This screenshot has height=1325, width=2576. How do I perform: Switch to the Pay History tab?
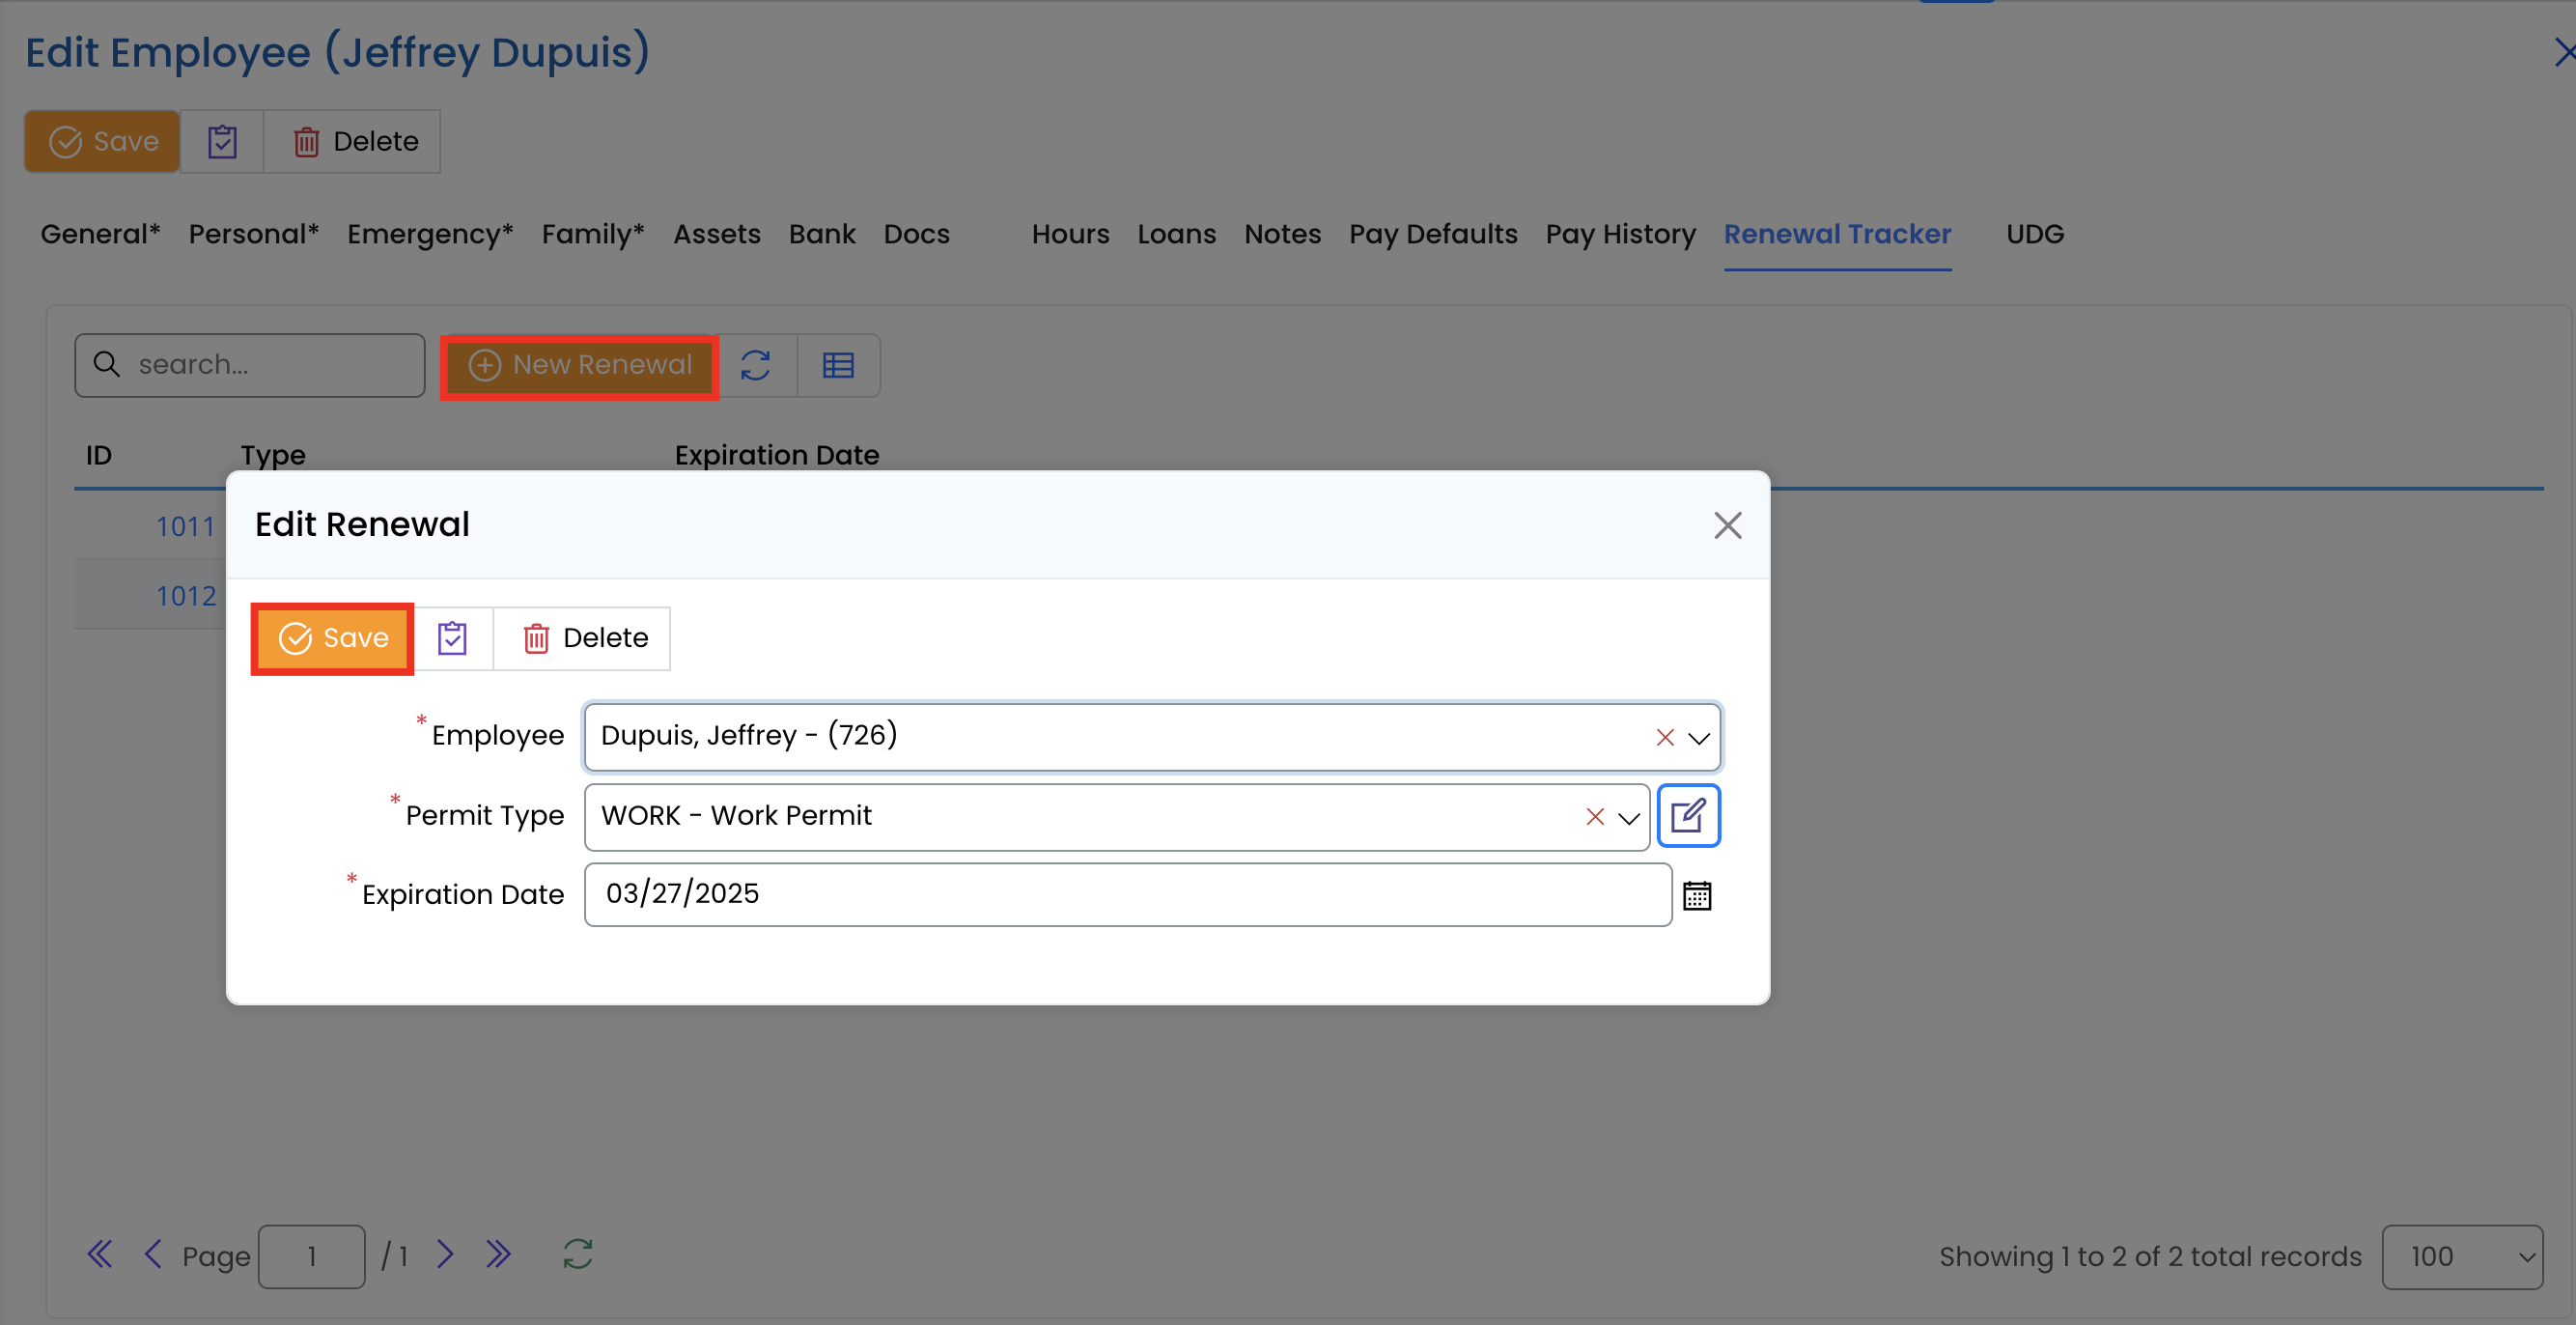click(x=1620, y=234)
